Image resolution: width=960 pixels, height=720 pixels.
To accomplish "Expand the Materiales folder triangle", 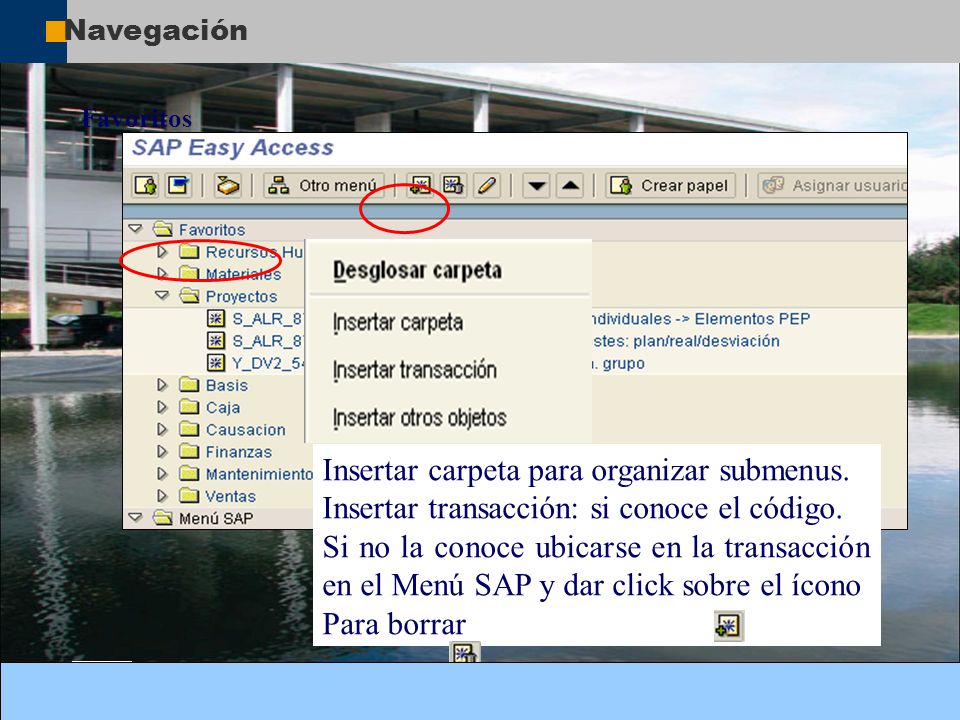I will 162,273.
